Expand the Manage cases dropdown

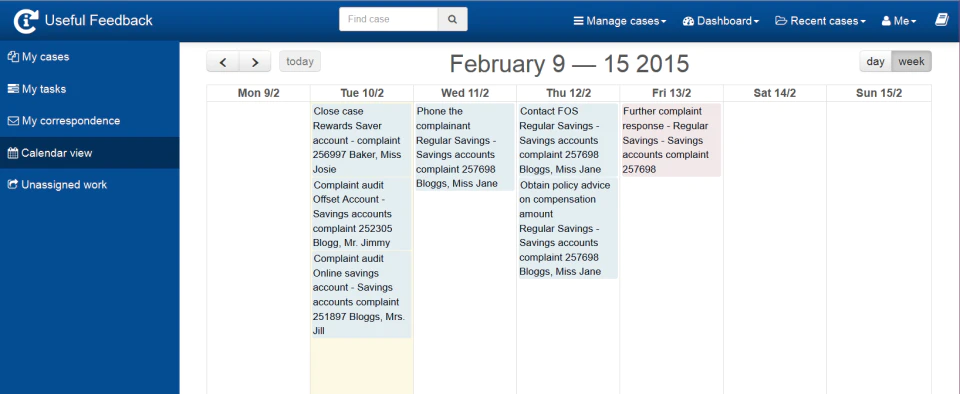(620, 21)
